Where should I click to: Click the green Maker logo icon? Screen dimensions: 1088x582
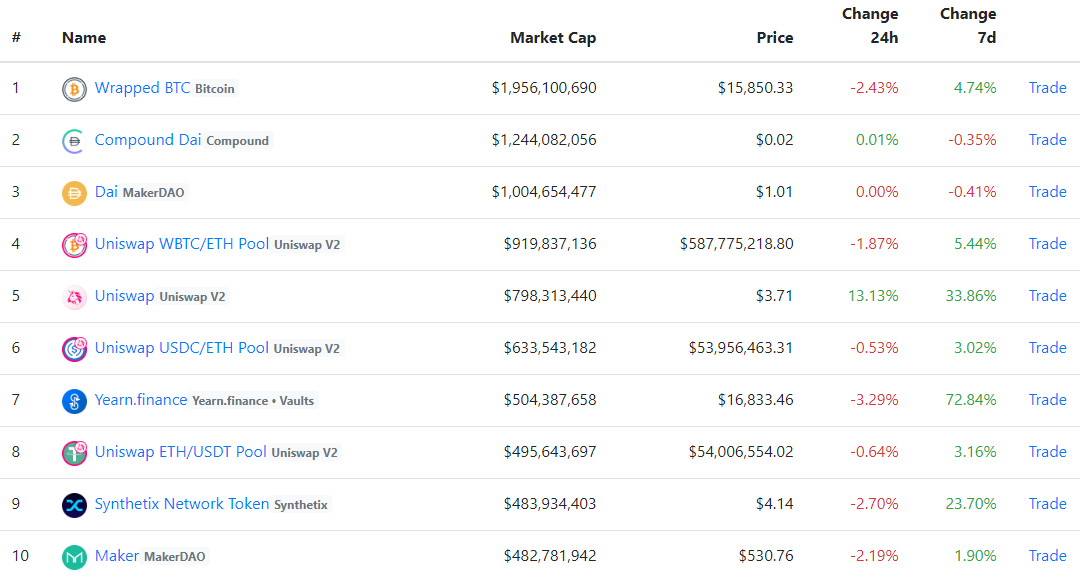coord(74,557)
